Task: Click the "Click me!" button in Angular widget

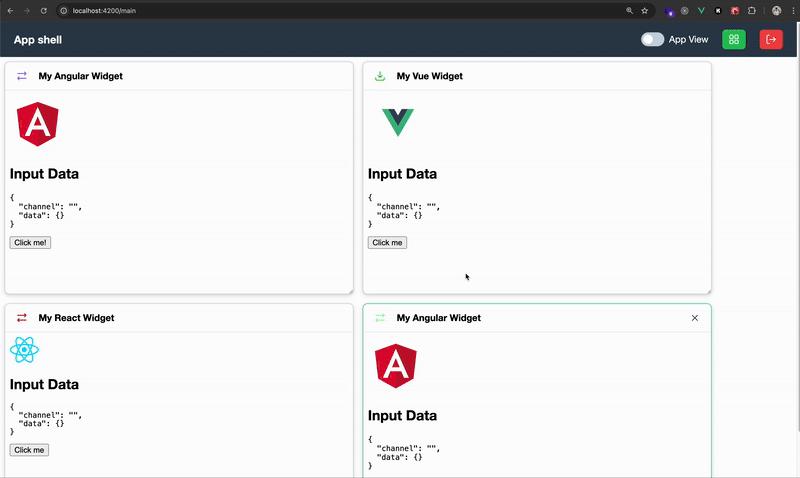Action: coord(30,243)
